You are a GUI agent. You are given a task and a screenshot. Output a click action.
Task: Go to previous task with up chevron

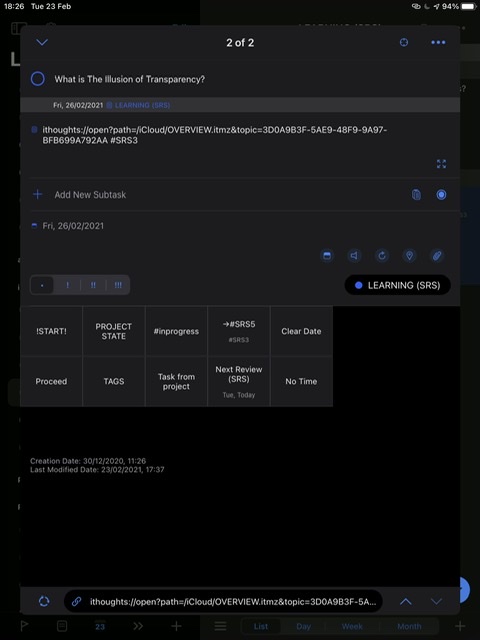[x=405, y=601]
